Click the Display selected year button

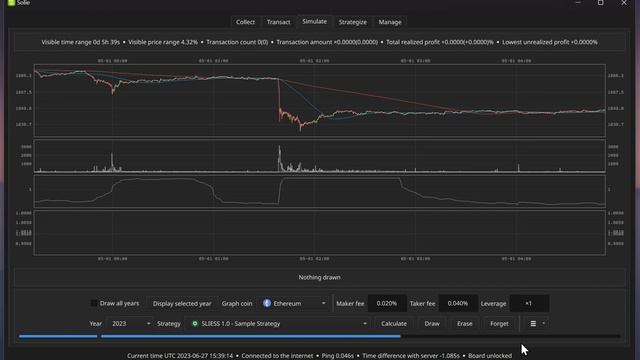[182, 304]
